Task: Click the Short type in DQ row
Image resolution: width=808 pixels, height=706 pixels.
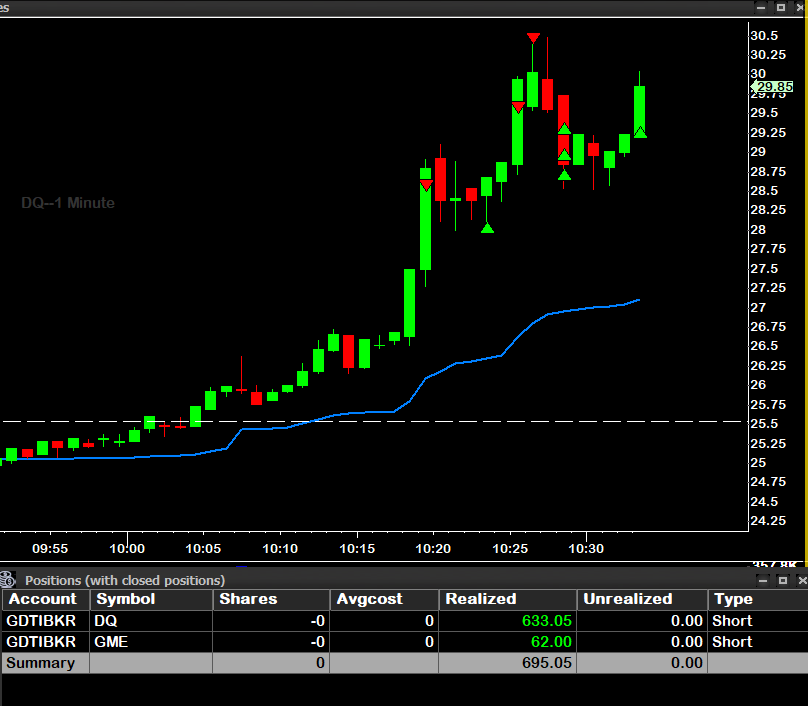Action: [732, 621]
